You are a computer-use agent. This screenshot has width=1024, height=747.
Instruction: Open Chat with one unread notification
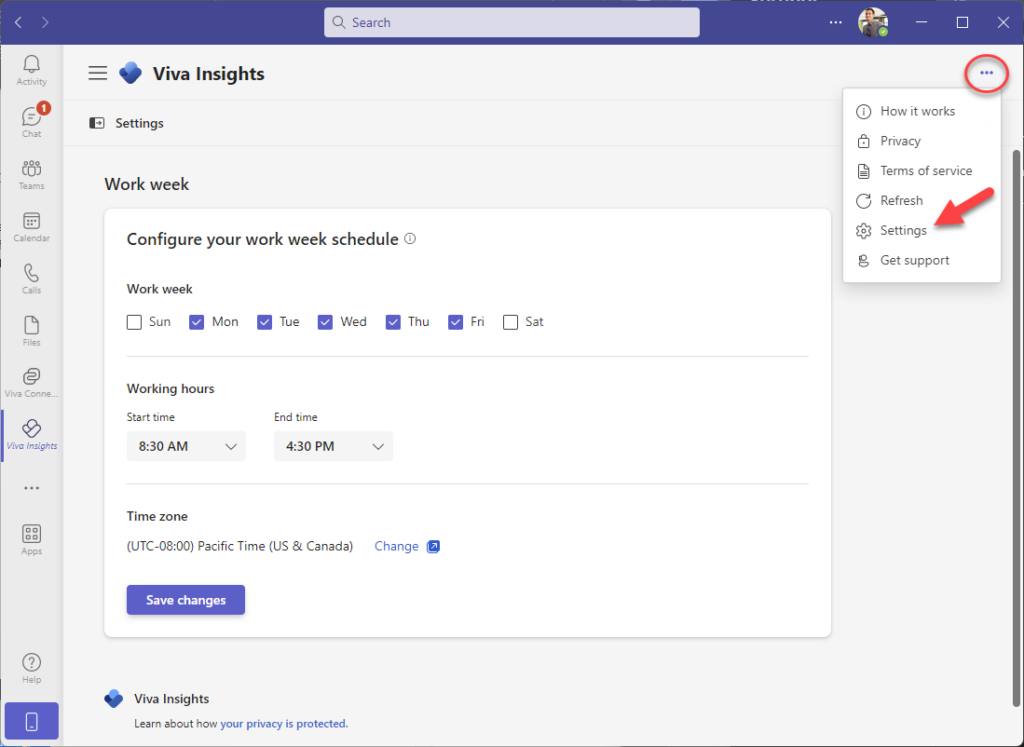tap(31, 121)
